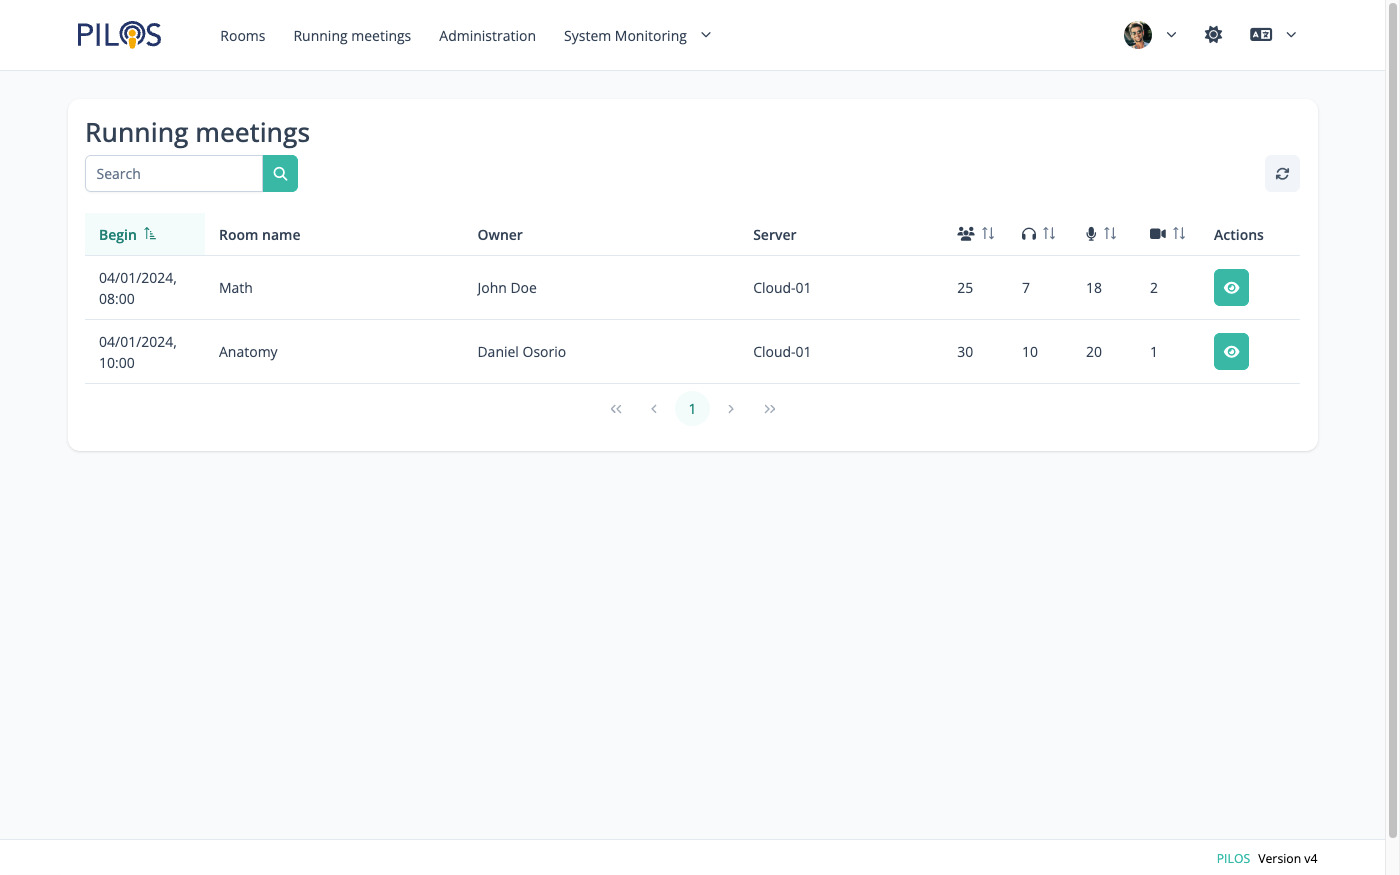Viewport: 1400px width, 875px height.
Task: View the Anatomy room
Action: click(x=1231, y=352)
